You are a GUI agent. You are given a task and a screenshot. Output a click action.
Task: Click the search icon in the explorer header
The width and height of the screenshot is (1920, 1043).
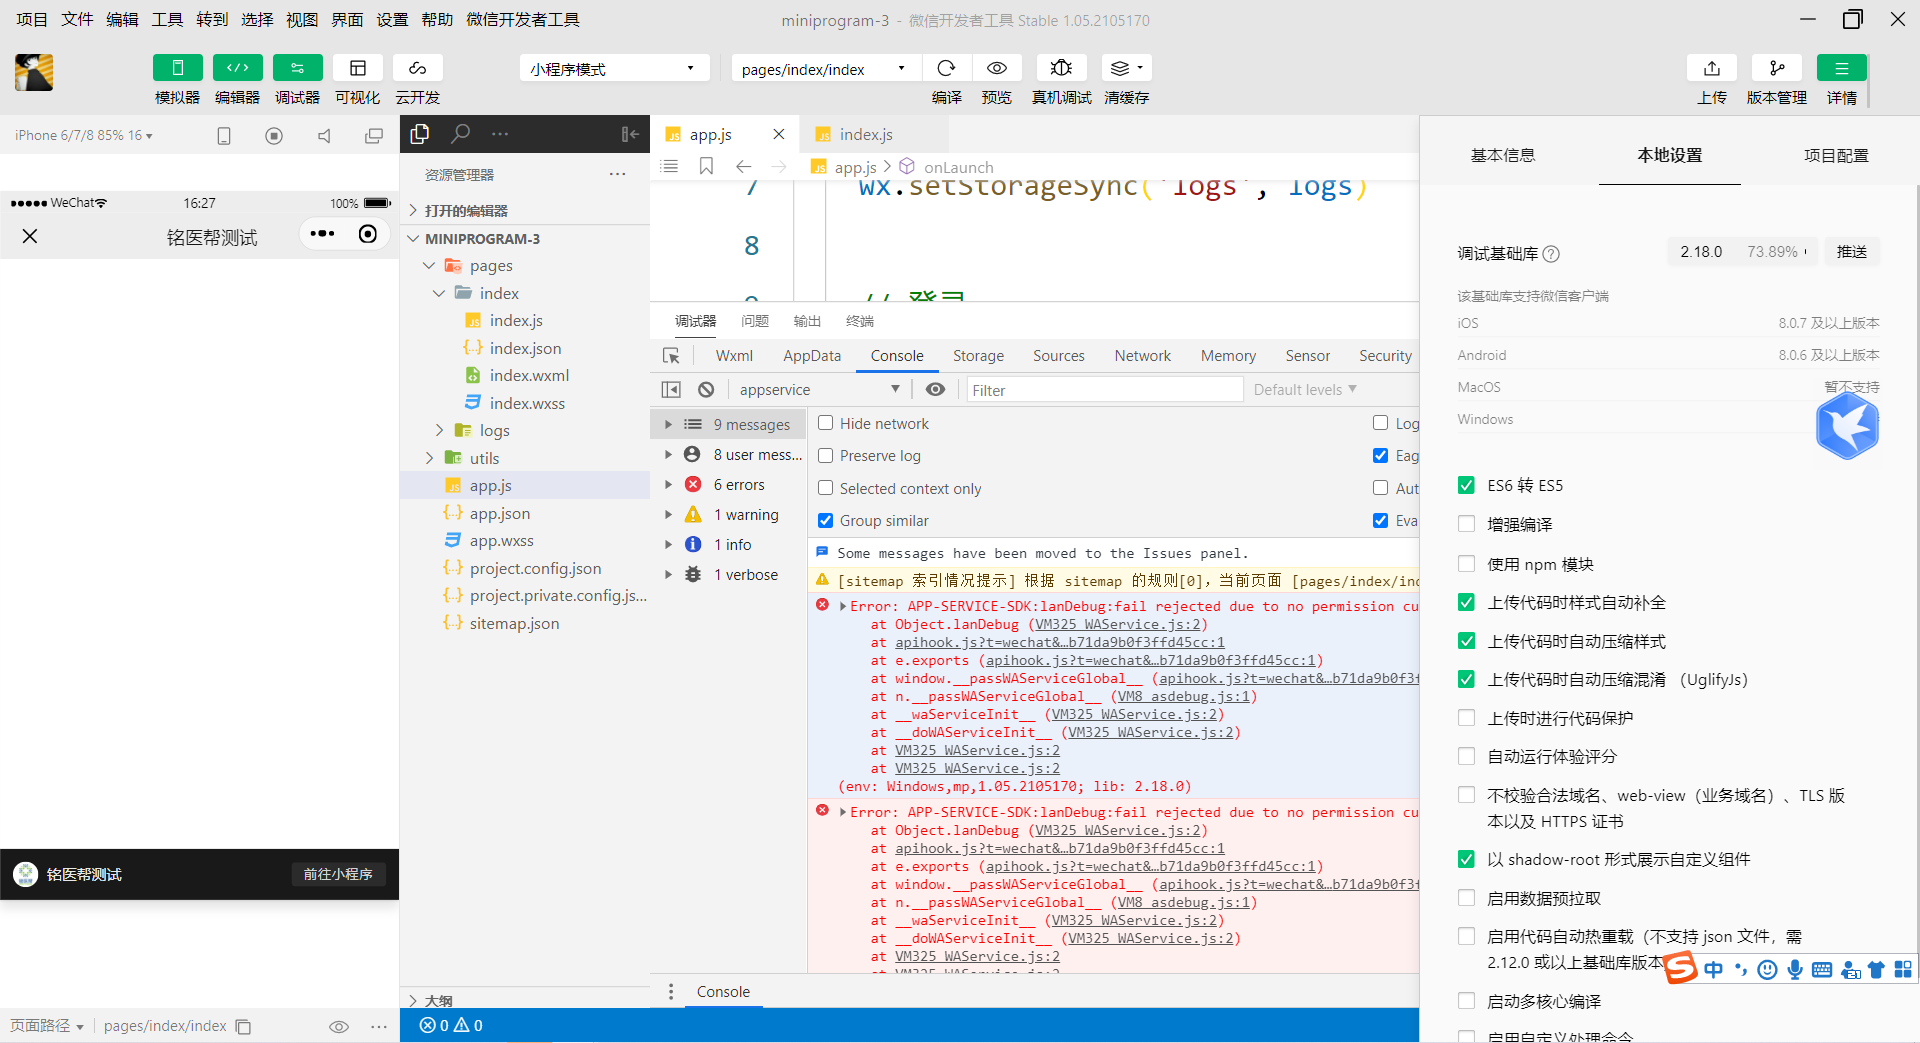coord(460,133)
